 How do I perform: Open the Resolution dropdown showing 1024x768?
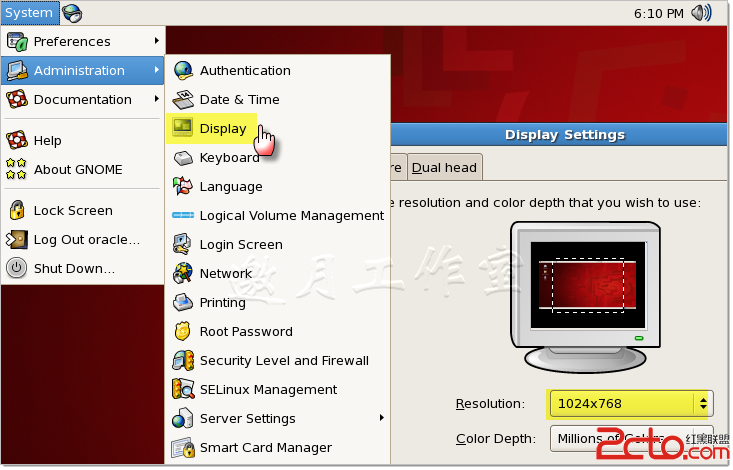pyautogui.click(x=631, y=404)
